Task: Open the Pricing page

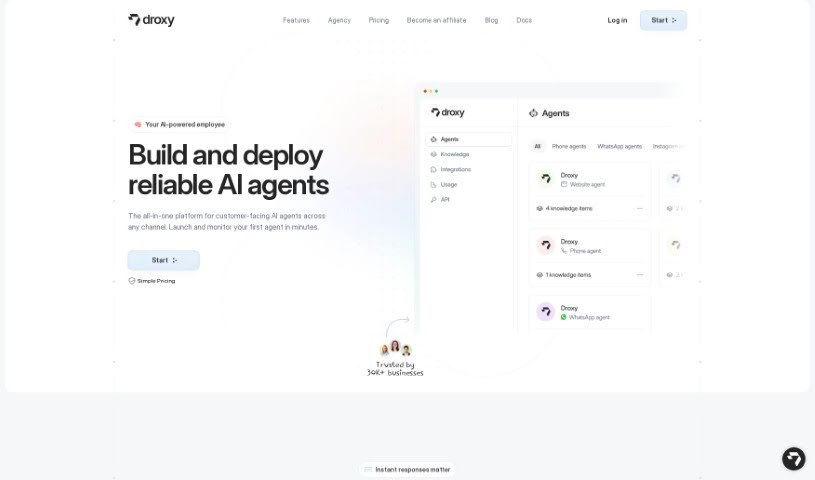Action: (378, 20)
